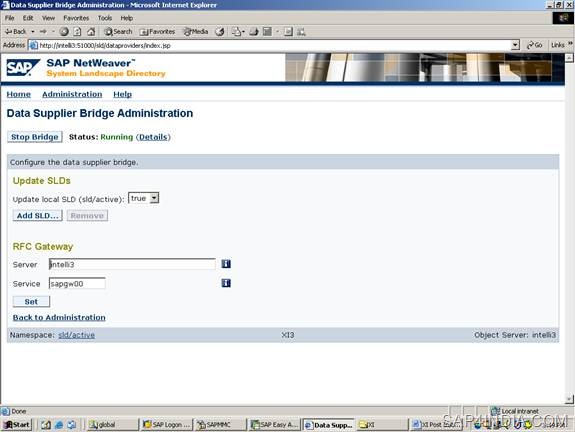Expand the Update local SLD dropdown
The height and width of the screenshot is (432, 575).
click(x=154, y=198)
